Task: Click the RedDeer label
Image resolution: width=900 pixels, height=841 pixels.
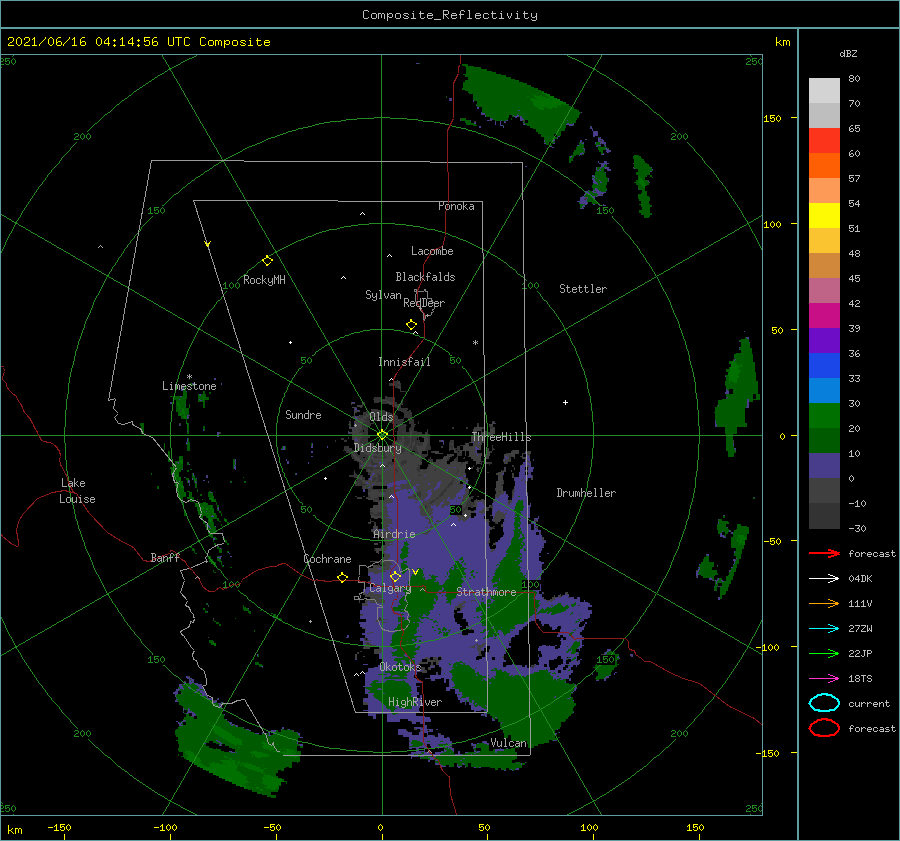Action: pos(424,303)
